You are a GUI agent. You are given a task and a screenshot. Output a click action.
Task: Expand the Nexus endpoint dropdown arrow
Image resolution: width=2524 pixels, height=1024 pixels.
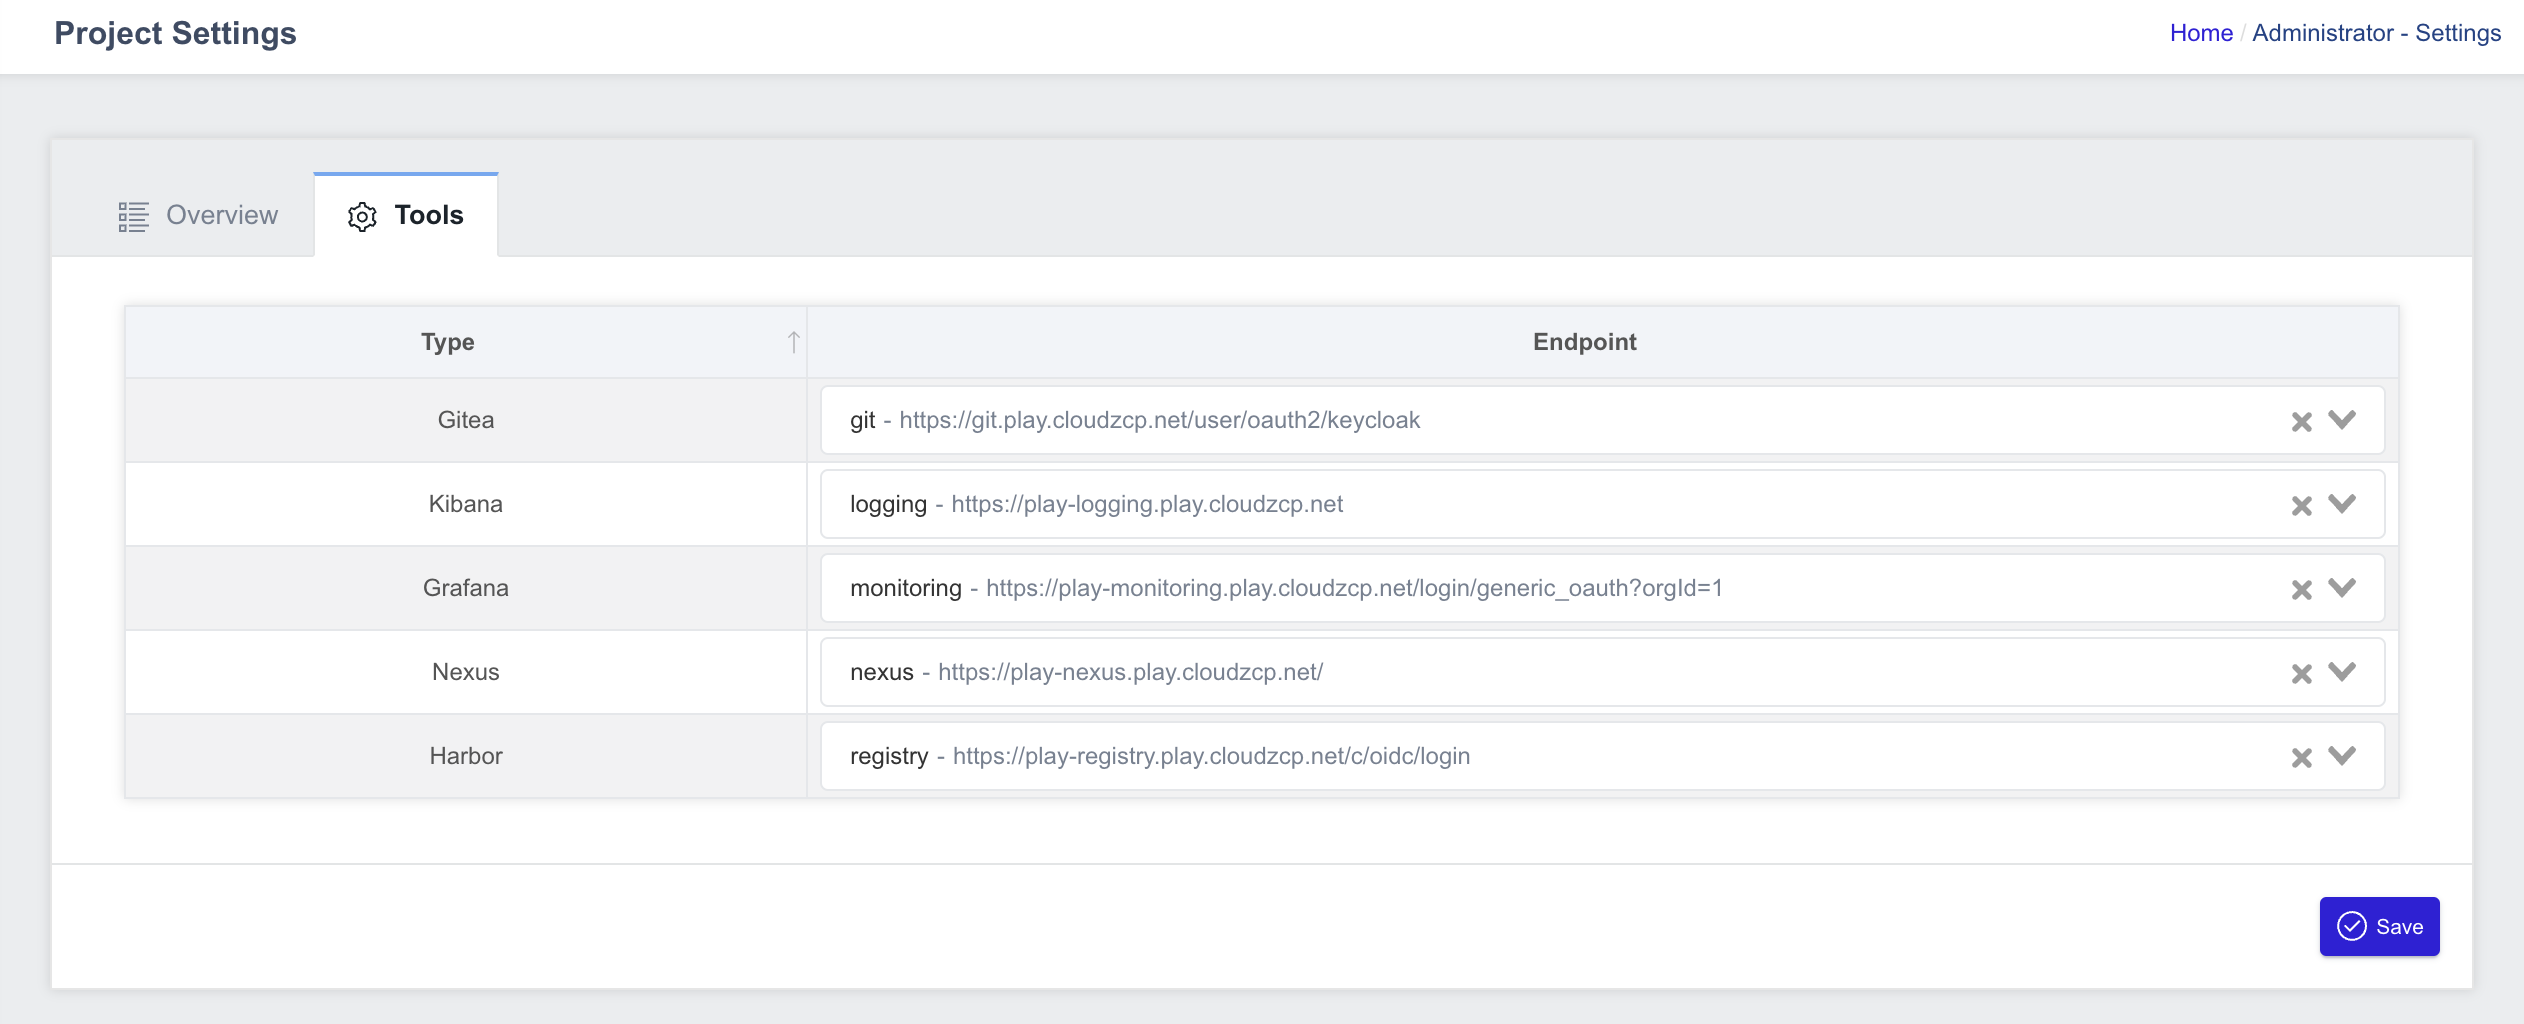2342,672
